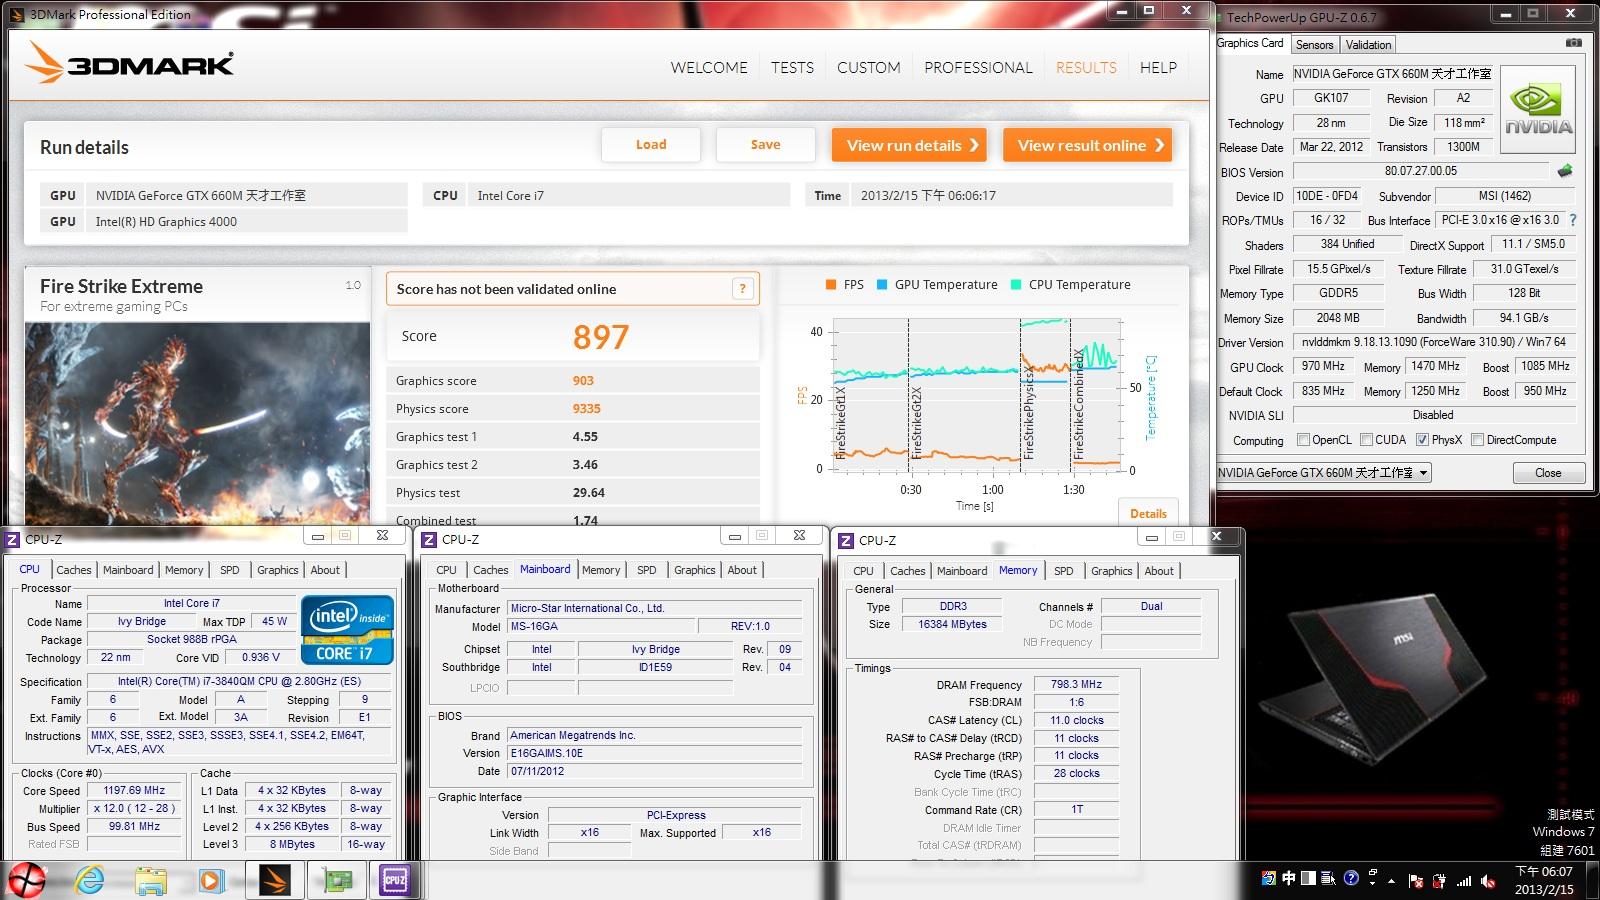Open Graphics tab in the right CPU-Z window
The width and height of the screenshot is (1600, 900).
(1112, 571)
